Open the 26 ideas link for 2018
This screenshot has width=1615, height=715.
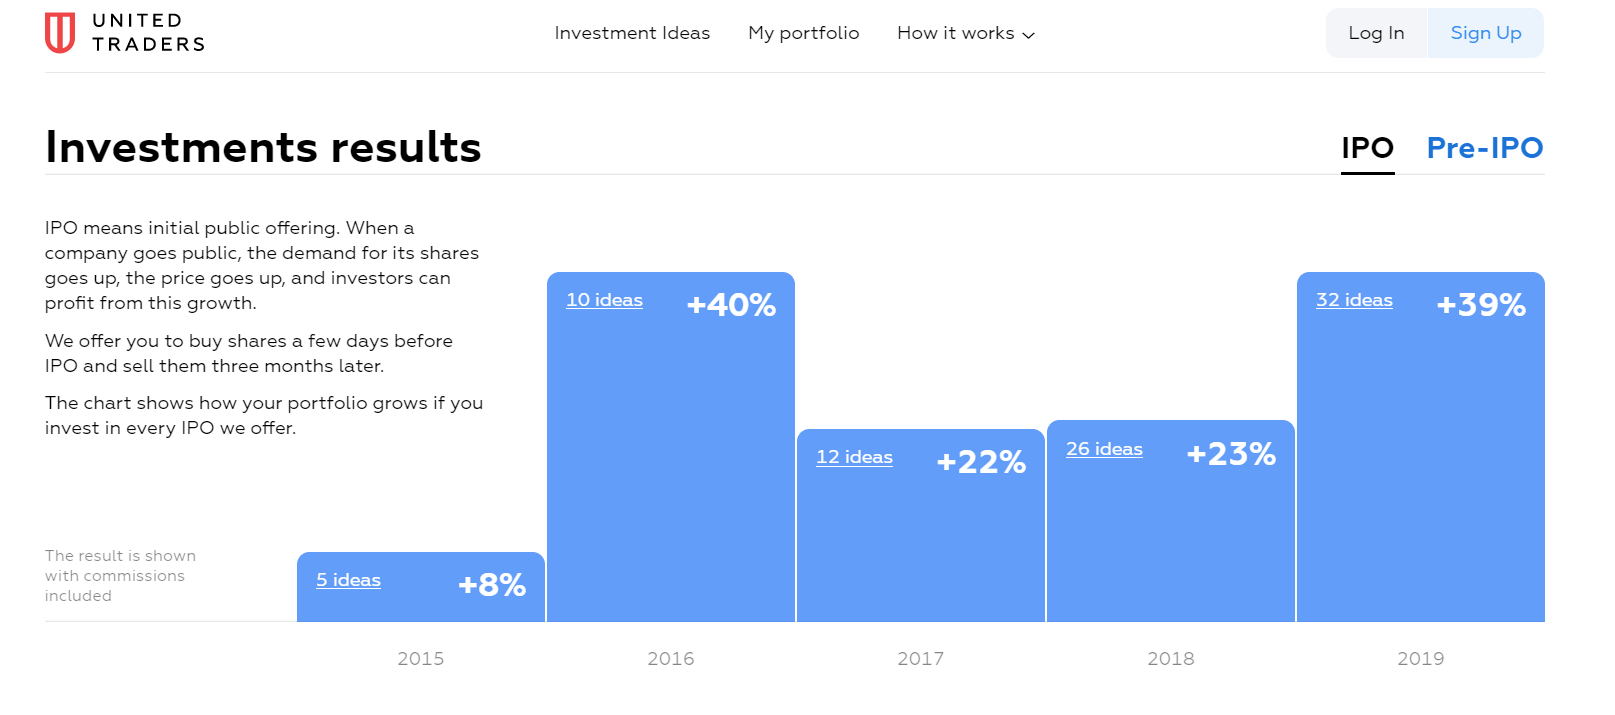(1104, 449)
